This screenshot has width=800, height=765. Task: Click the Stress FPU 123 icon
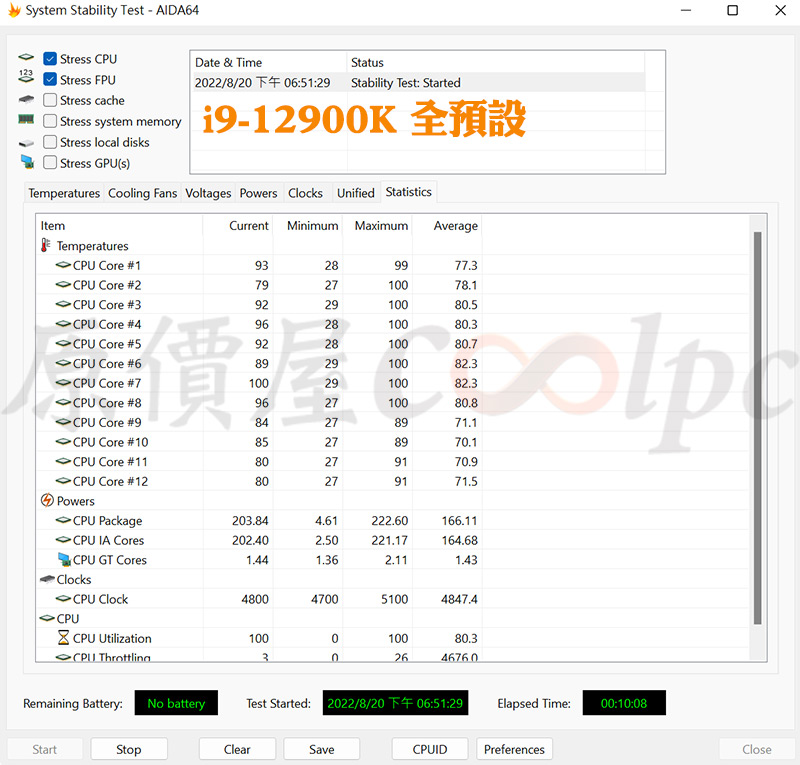click(x=26, y=77)
